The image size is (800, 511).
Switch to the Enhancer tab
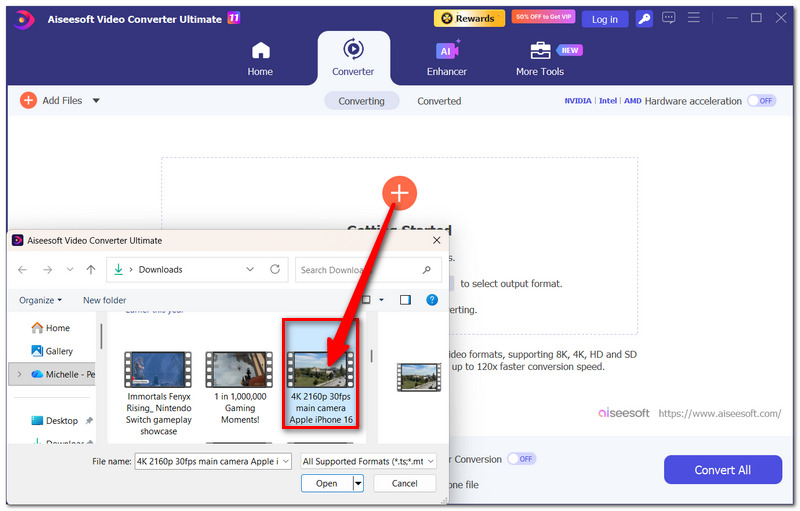point(446,59)
